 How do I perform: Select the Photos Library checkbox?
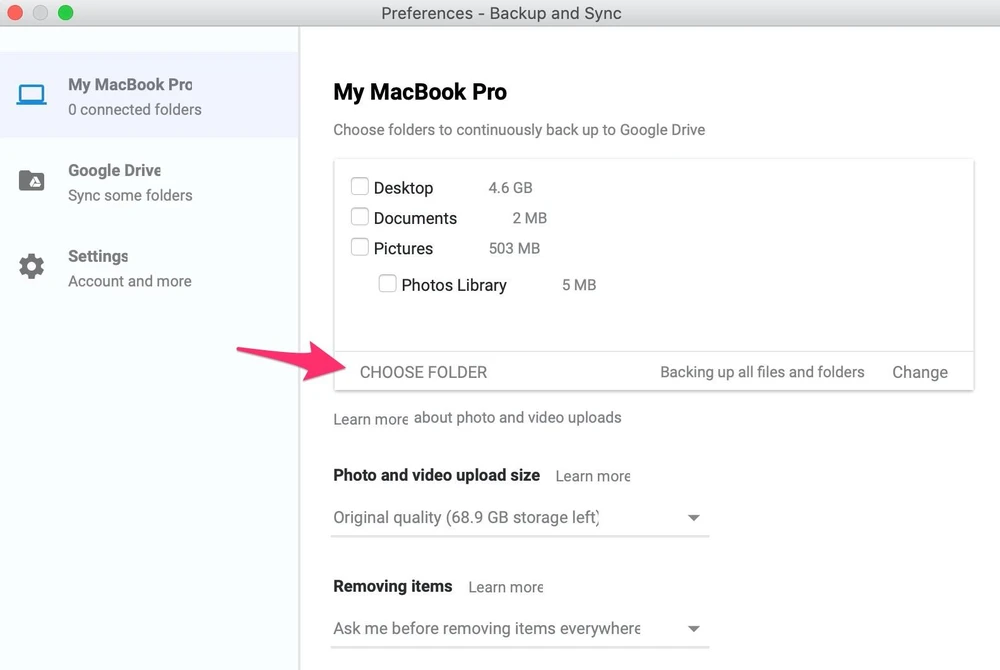[x=388, y=284]
